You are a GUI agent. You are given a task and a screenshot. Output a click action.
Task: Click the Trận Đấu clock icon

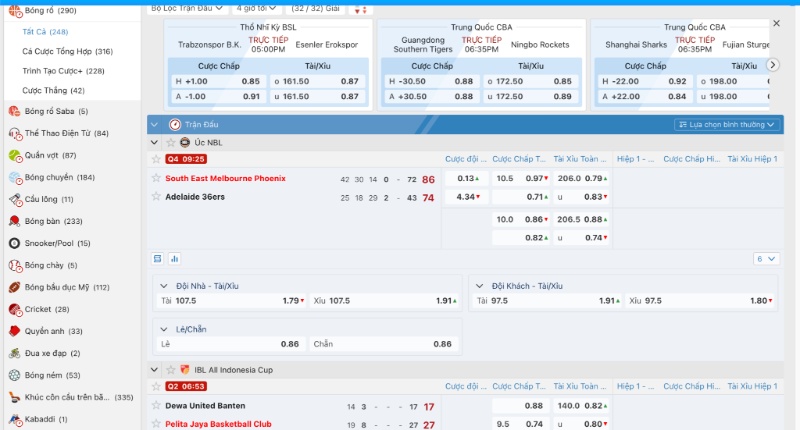(175, 124)
